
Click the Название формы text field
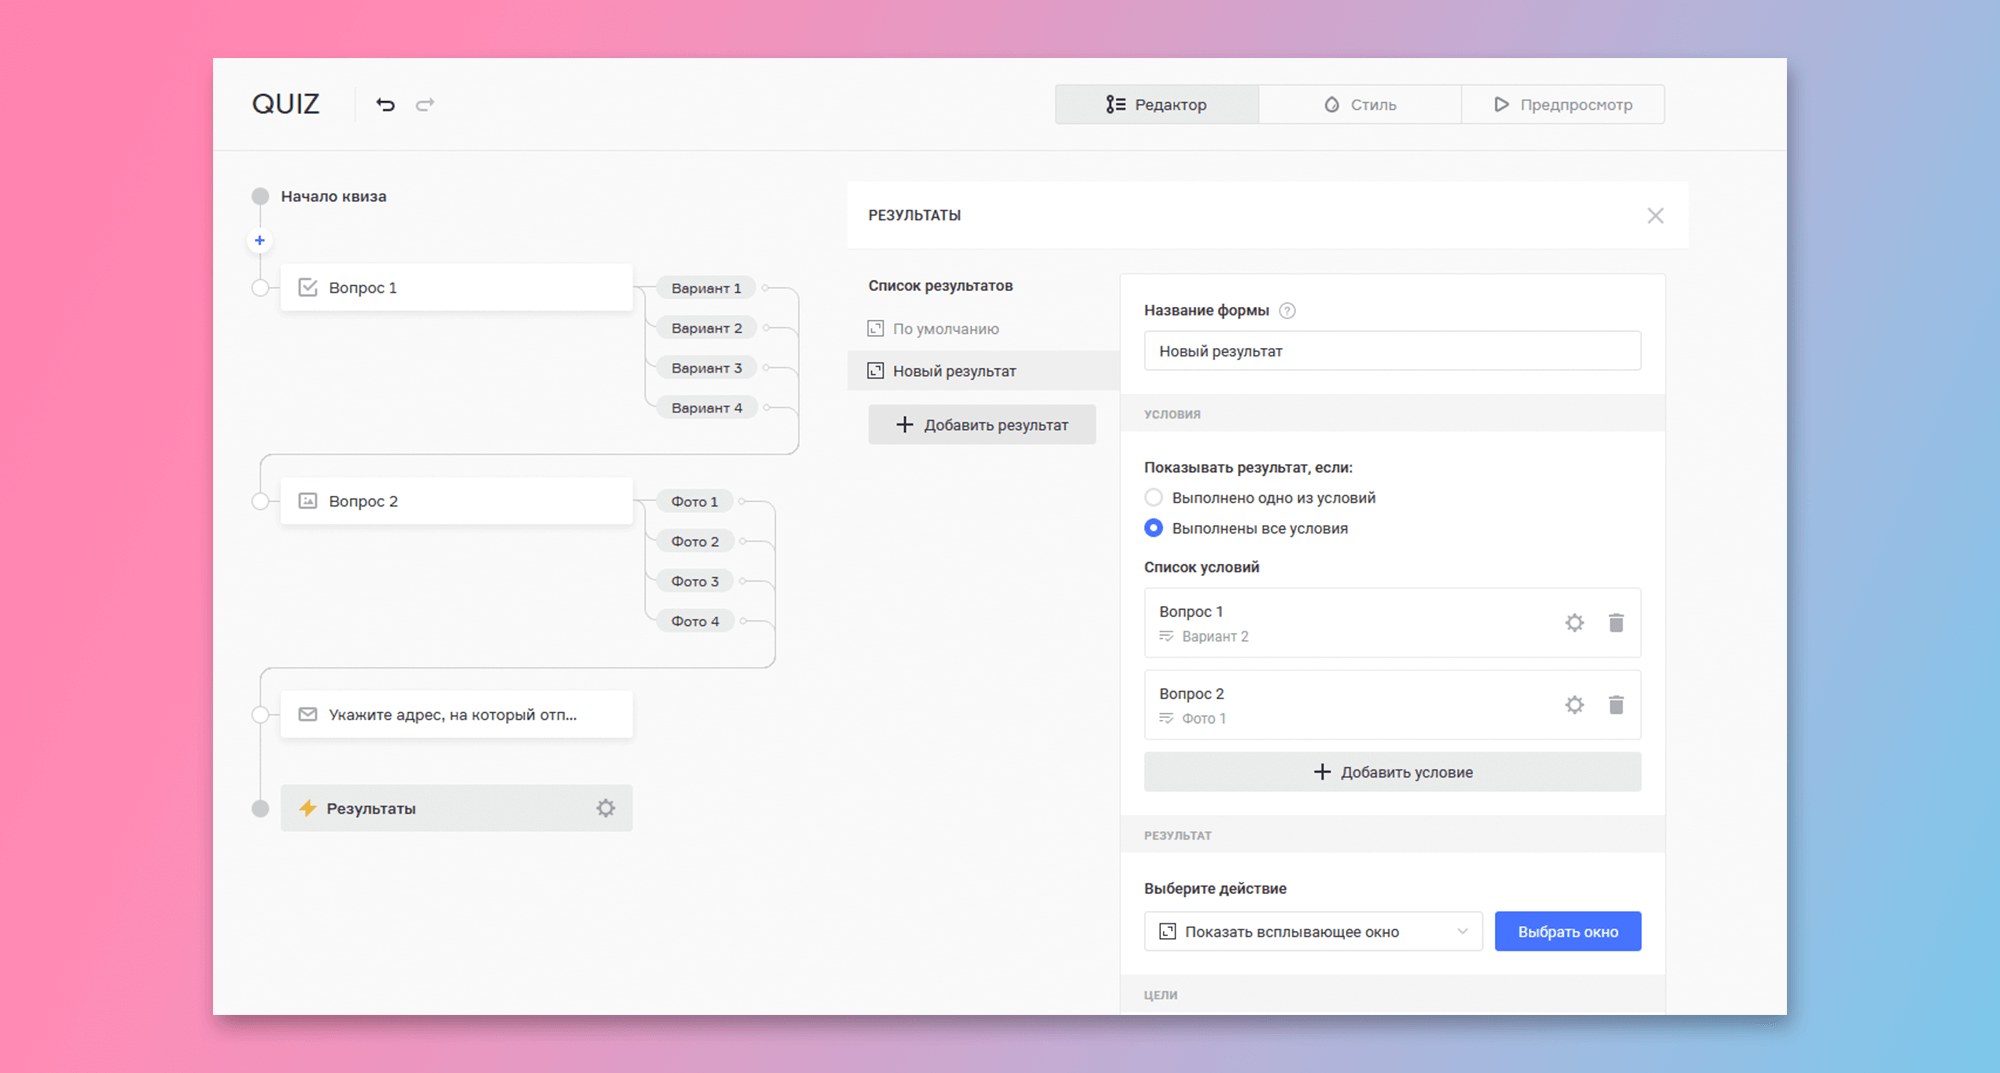click(x=1392, y=351)
